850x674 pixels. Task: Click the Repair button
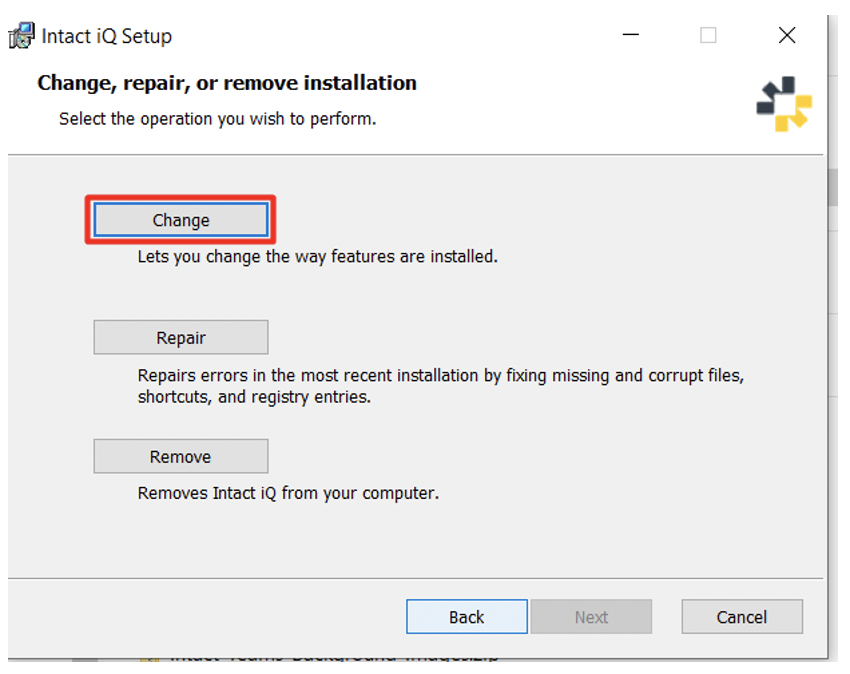click(x=181, y=337)
